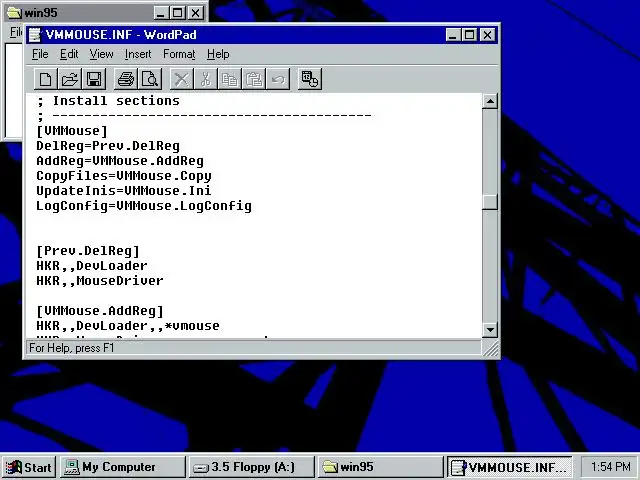Close the WordPad window
This screenshot has width=640, height=480.
pos(487,35)
